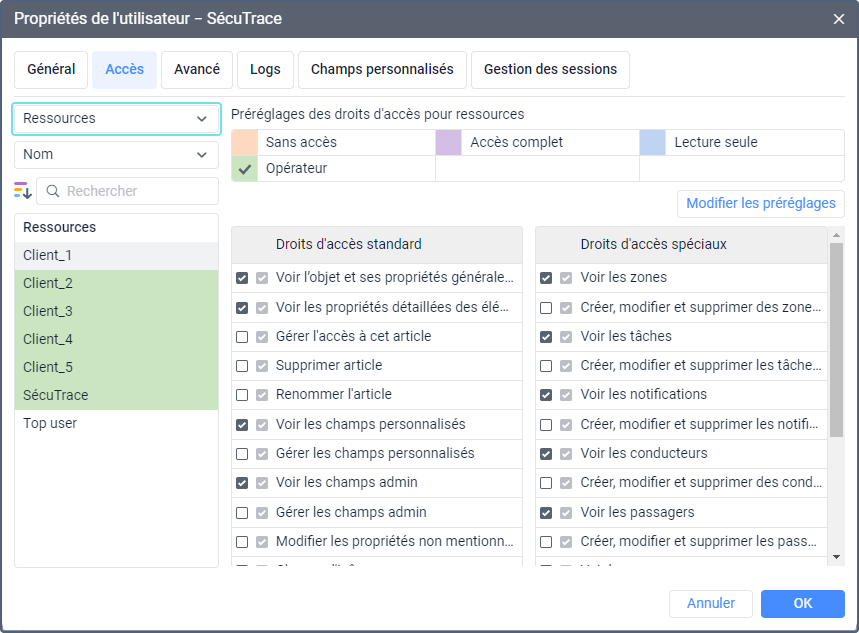Open the Gestion des sessions tab
Viewport: 859px width, 633px height.
[x=550, y=70]
